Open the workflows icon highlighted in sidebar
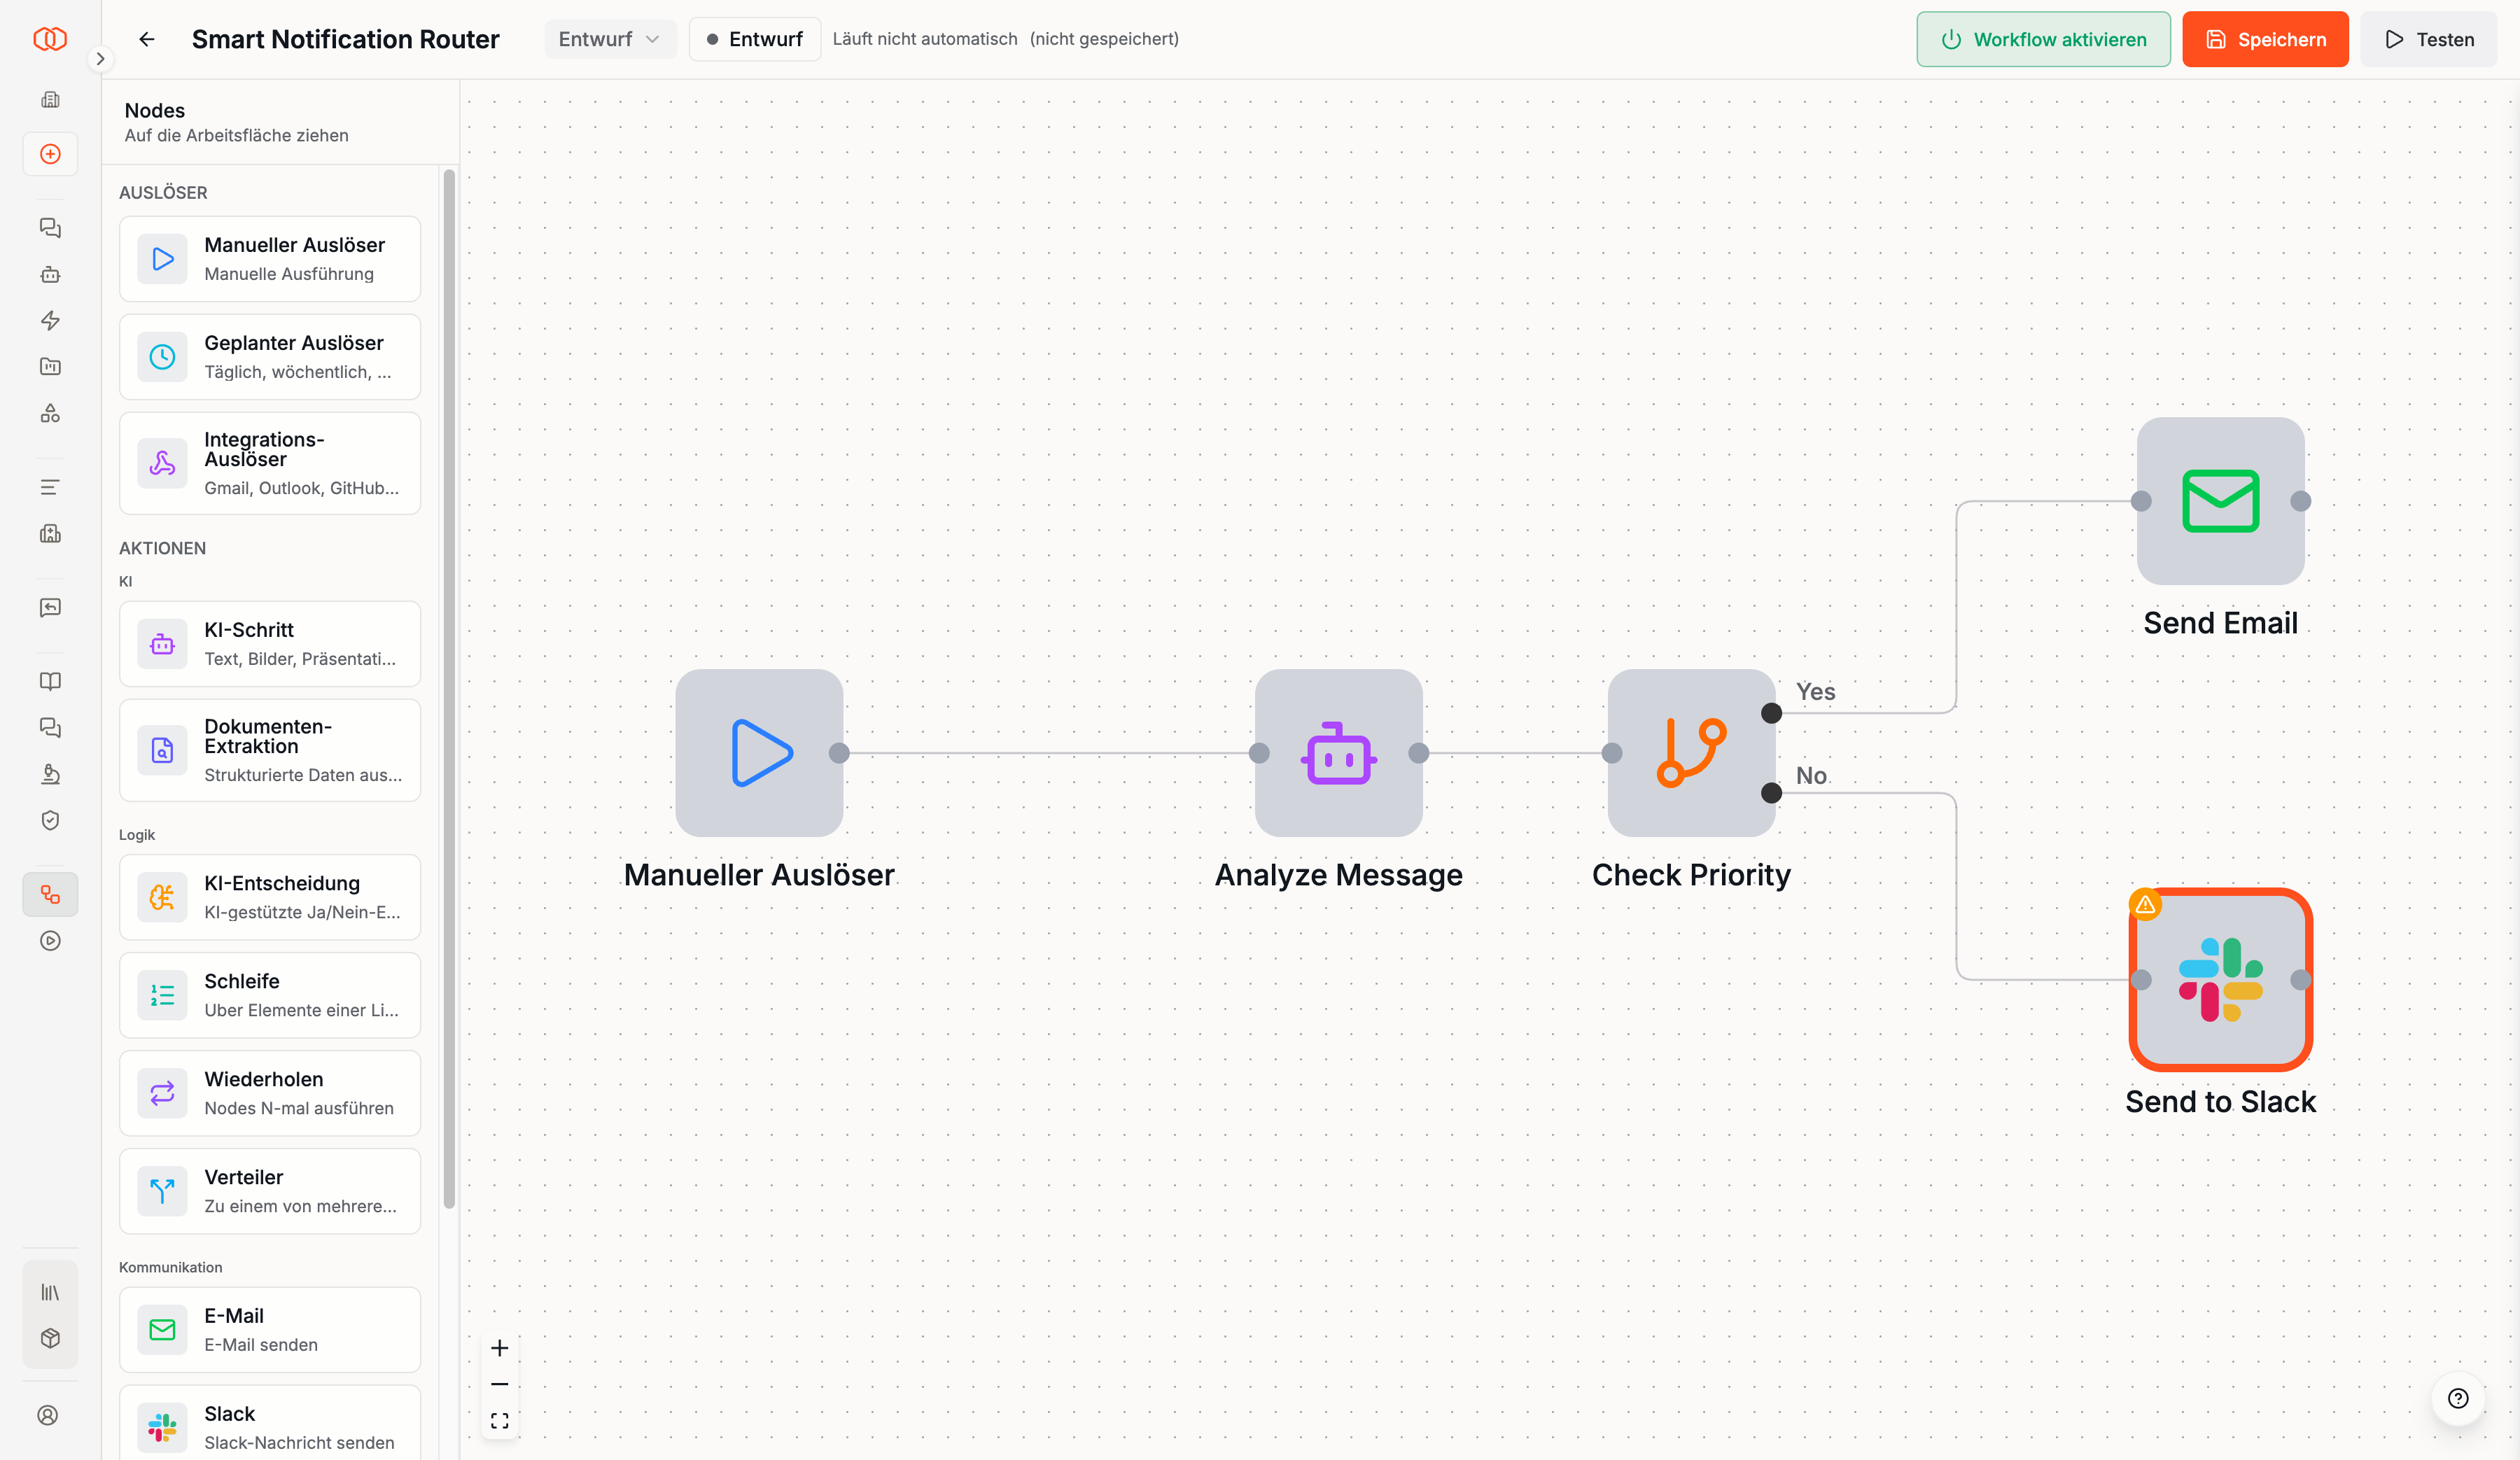Image resolution: width=2520 pixels, height=1460 pixels. (50, 895)
